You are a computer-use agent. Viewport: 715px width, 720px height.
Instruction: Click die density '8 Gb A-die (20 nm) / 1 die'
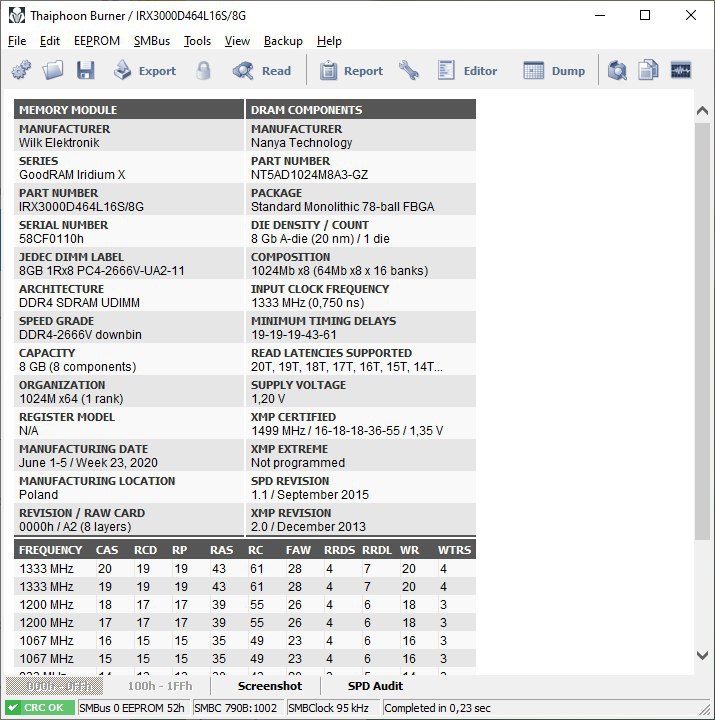(320, 239)
